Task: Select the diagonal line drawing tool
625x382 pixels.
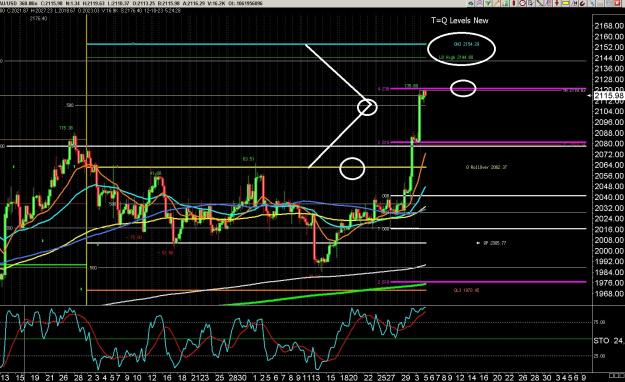Action: [x=539, y=3]
